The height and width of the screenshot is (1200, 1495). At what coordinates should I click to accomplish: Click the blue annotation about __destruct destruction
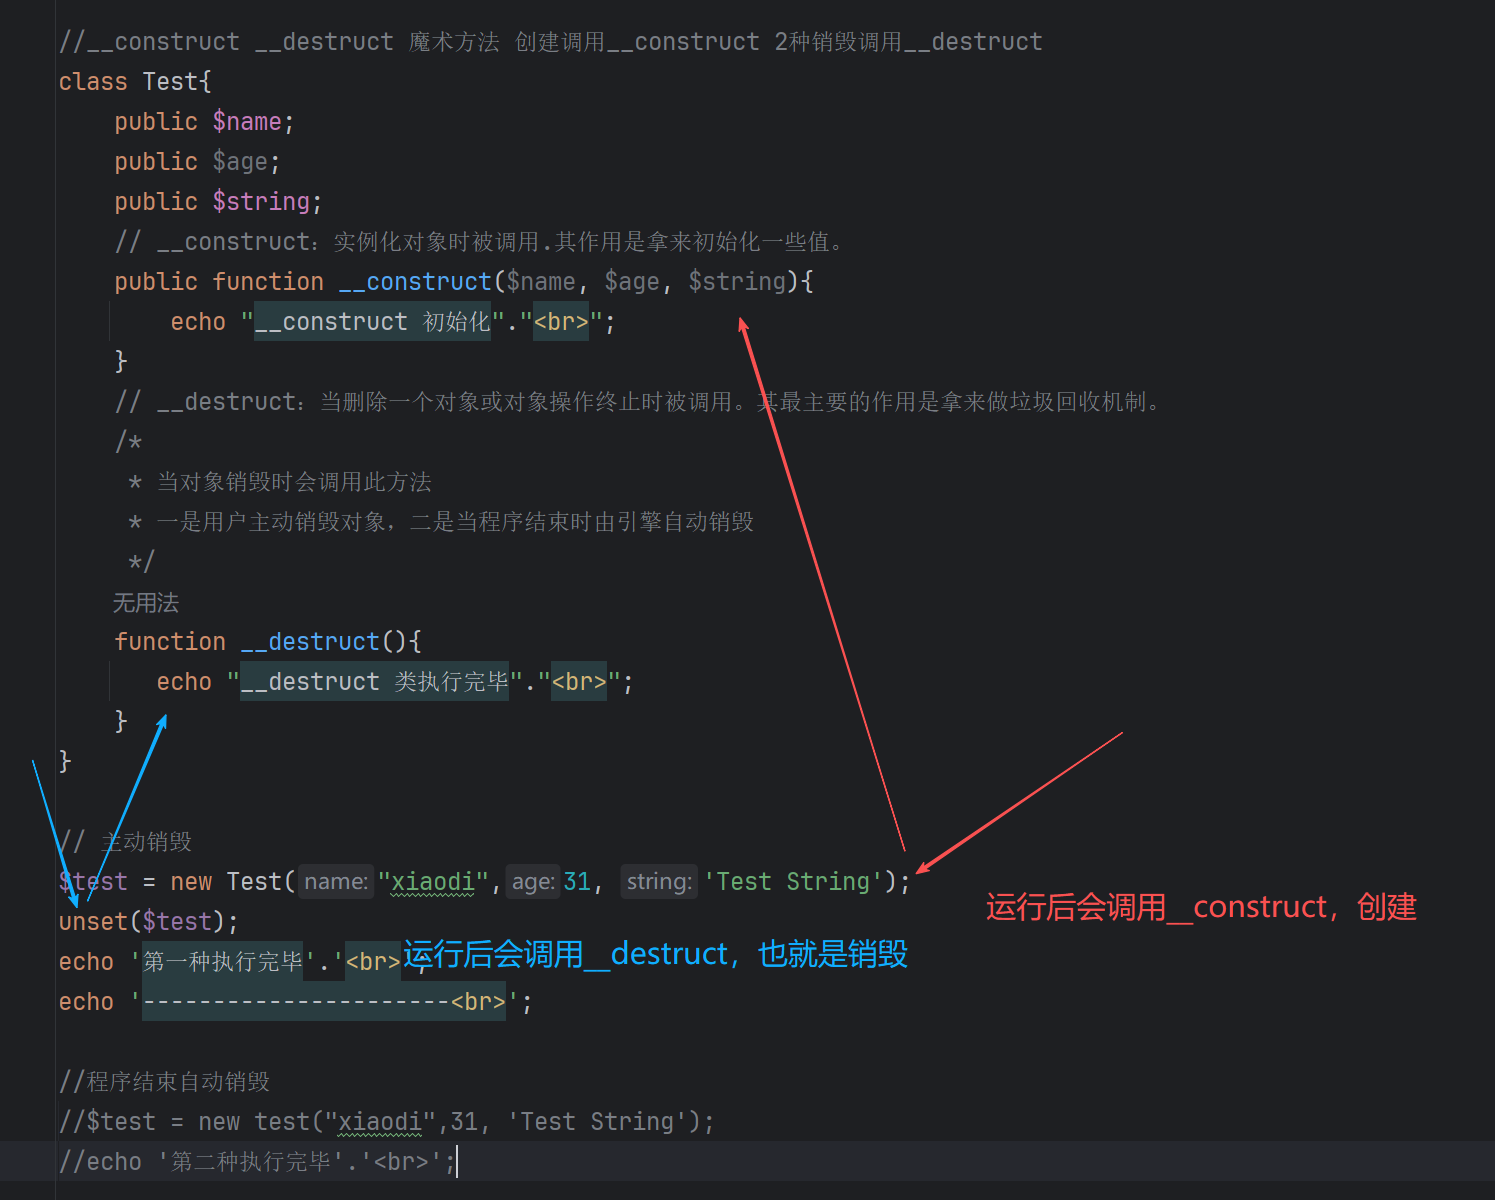pyautogui.click(x=655, y=955)
